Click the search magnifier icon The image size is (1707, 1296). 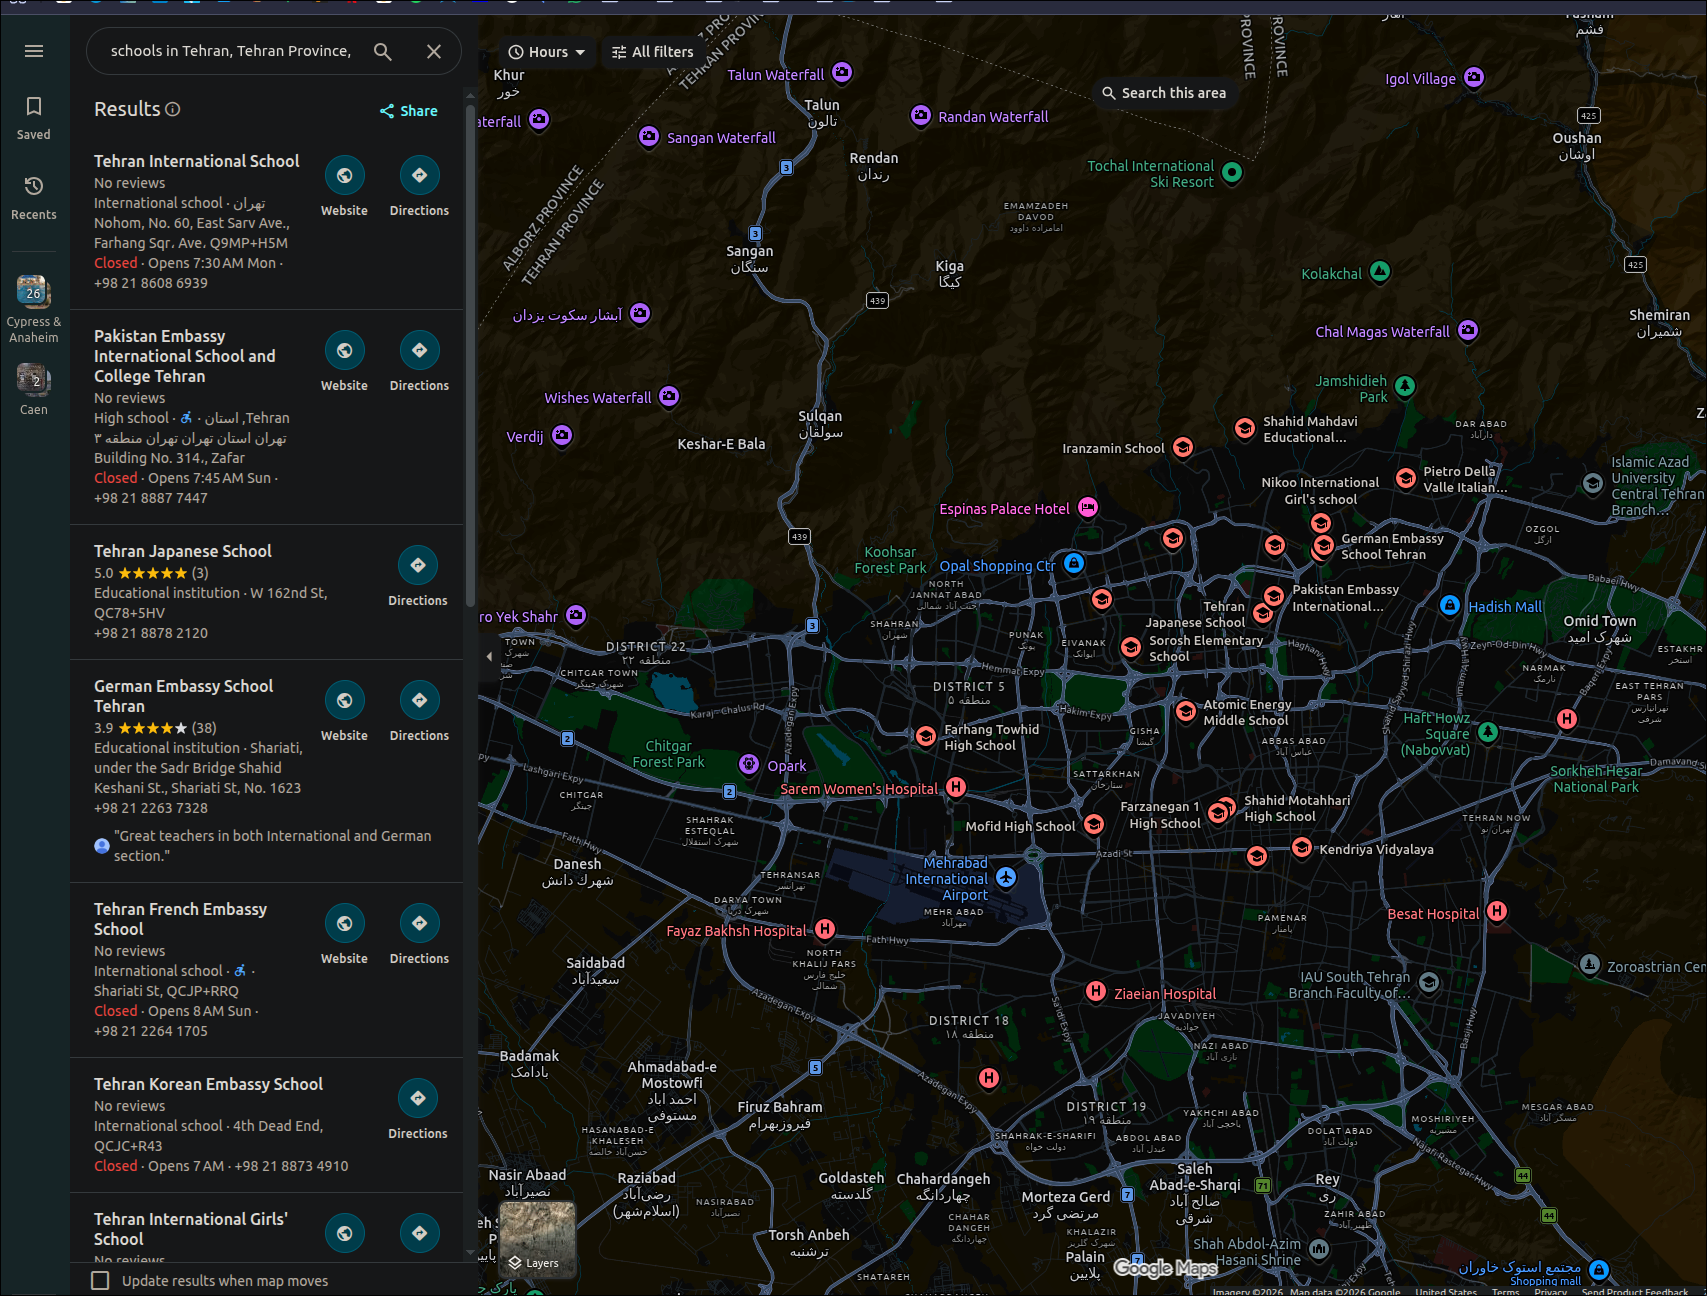pos(382,51)
